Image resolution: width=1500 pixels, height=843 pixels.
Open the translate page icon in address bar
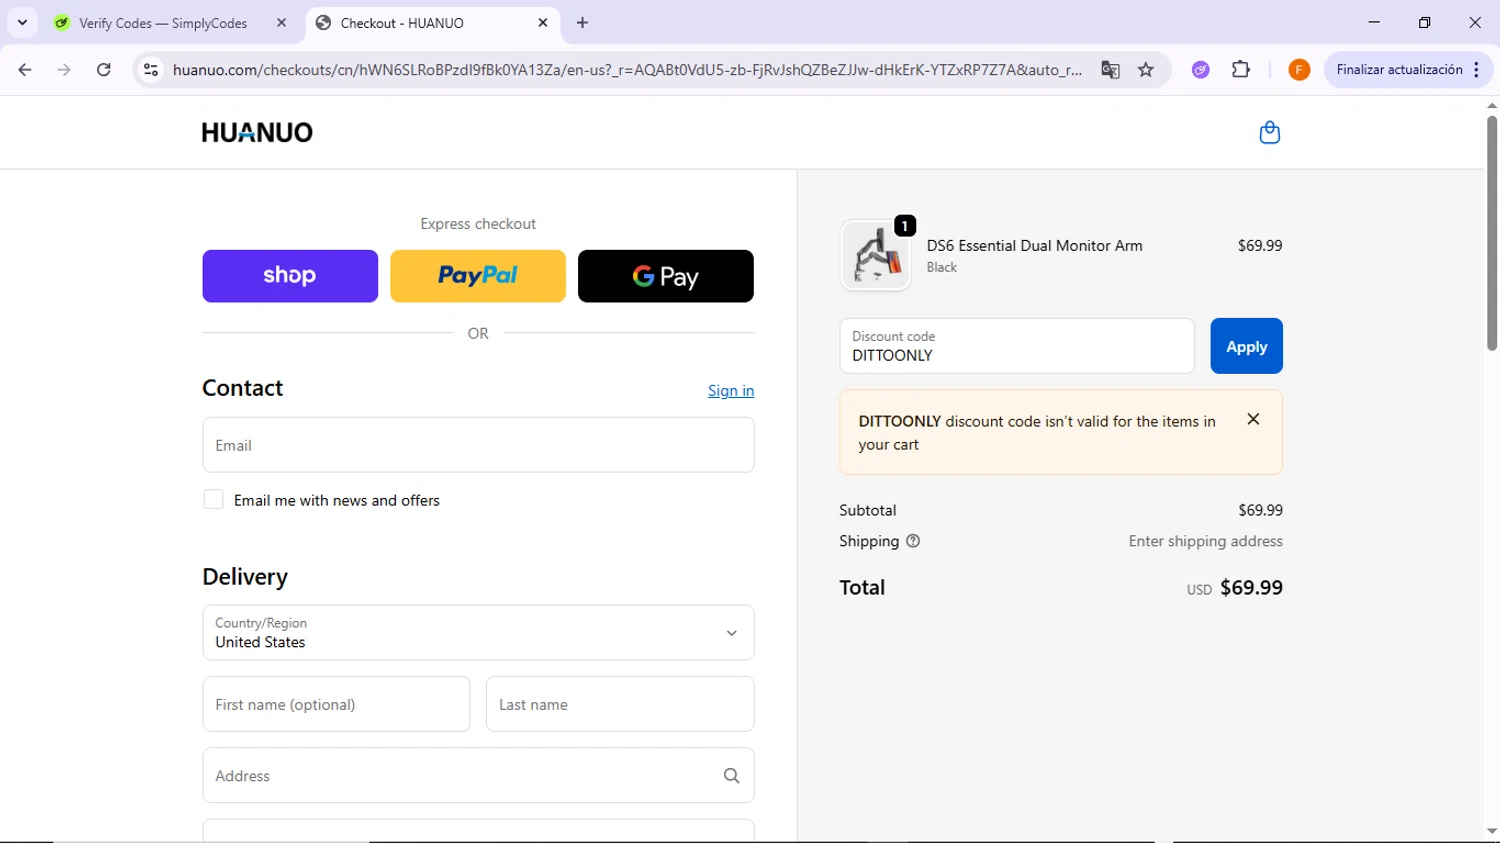(1110, 70)
